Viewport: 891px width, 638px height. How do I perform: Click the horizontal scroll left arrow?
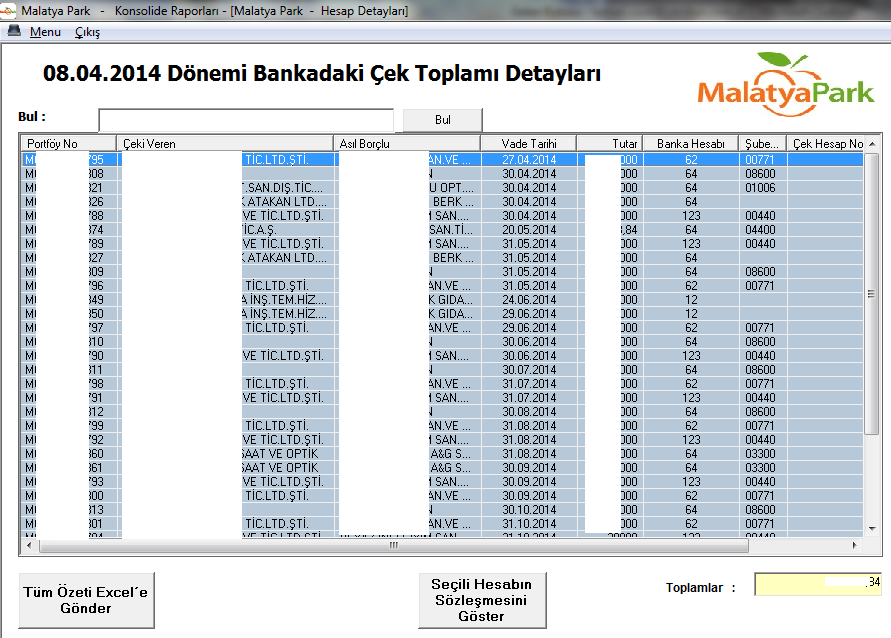[30, 545]
